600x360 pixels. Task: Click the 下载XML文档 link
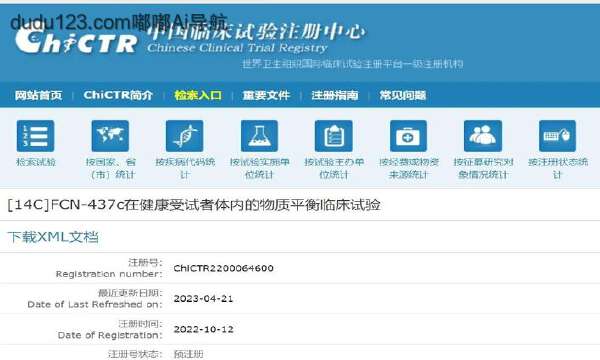tap(53, 237)
